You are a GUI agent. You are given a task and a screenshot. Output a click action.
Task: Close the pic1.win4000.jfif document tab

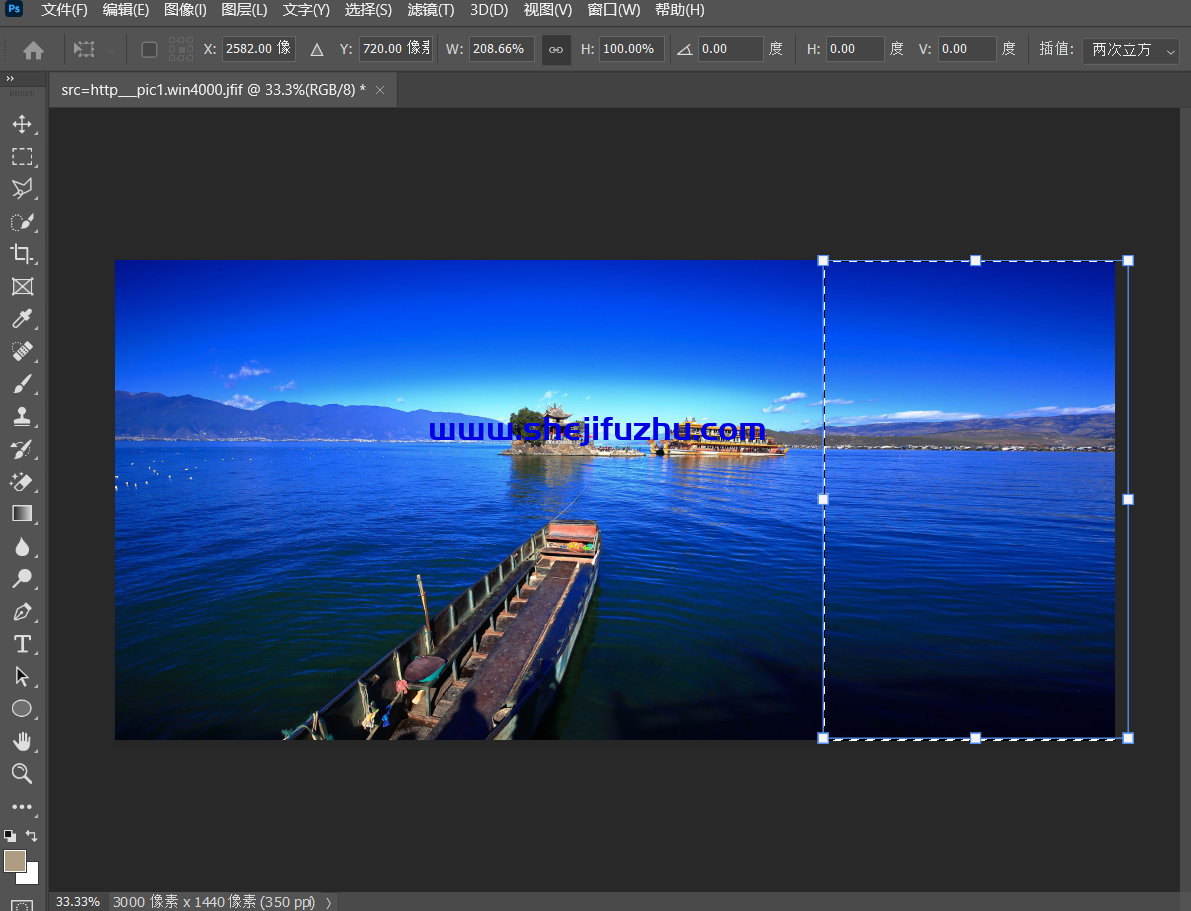(380, 90)
